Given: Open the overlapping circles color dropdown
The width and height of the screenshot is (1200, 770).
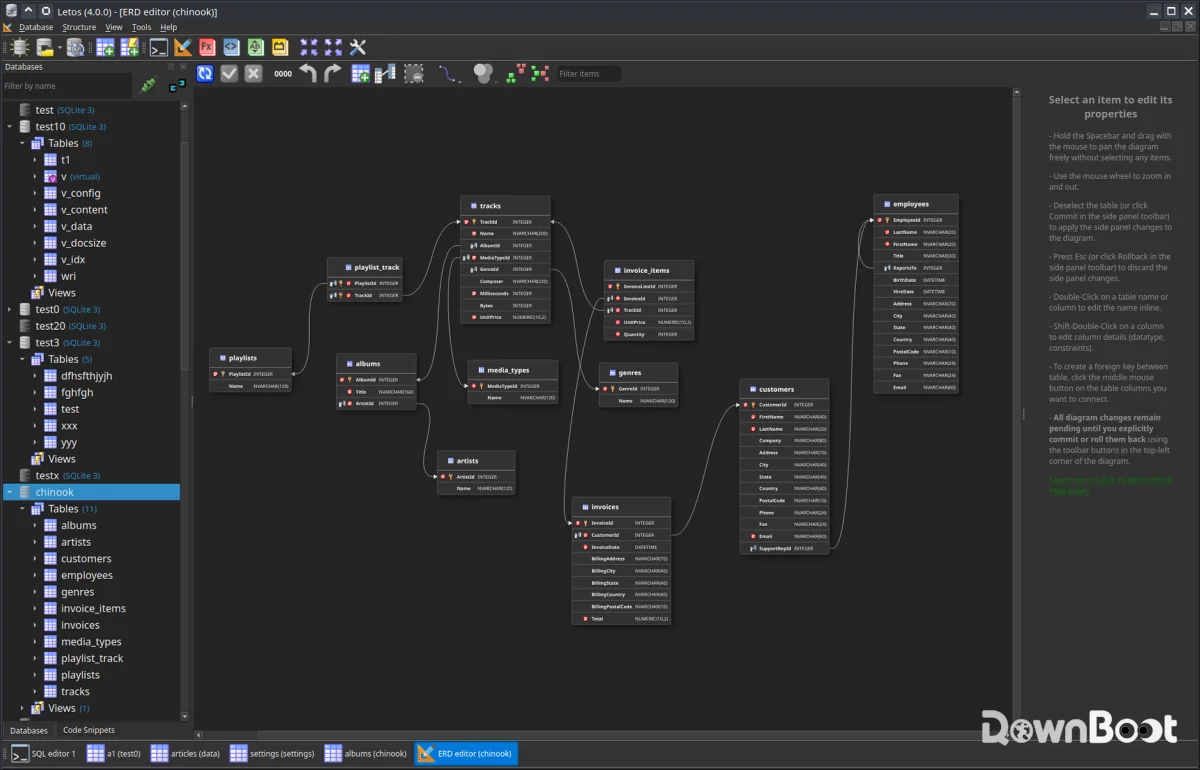Looking at the screenshot, I should tap(484, 73).
